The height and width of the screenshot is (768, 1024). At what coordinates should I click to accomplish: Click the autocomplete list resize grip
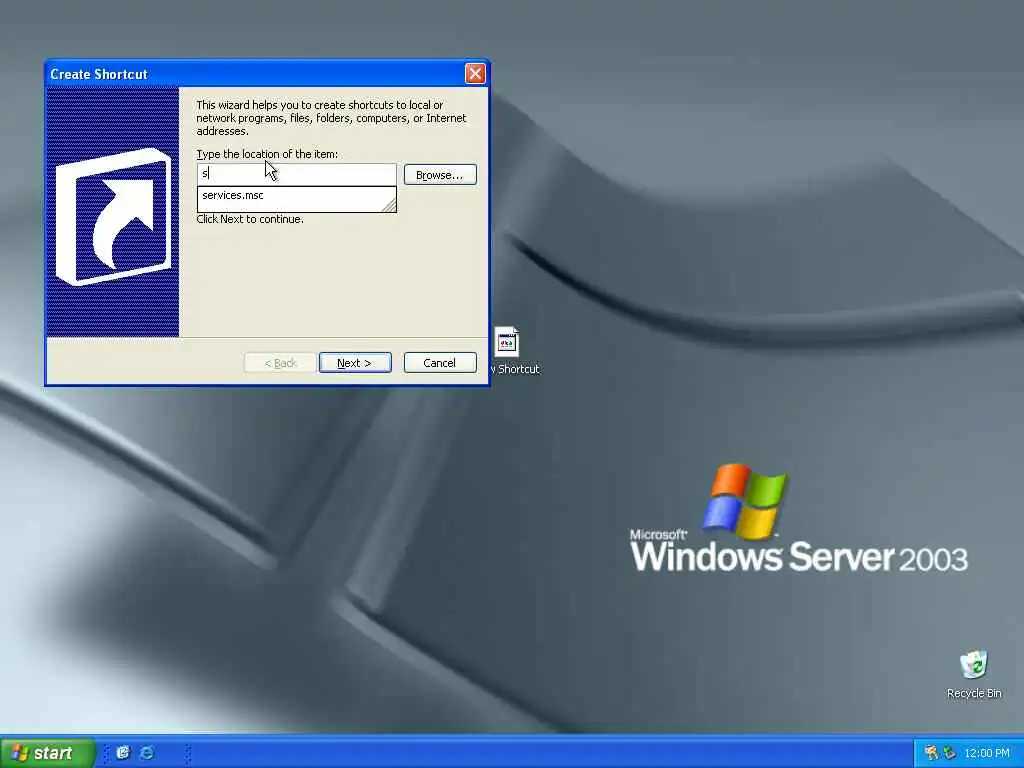point(389,205)
